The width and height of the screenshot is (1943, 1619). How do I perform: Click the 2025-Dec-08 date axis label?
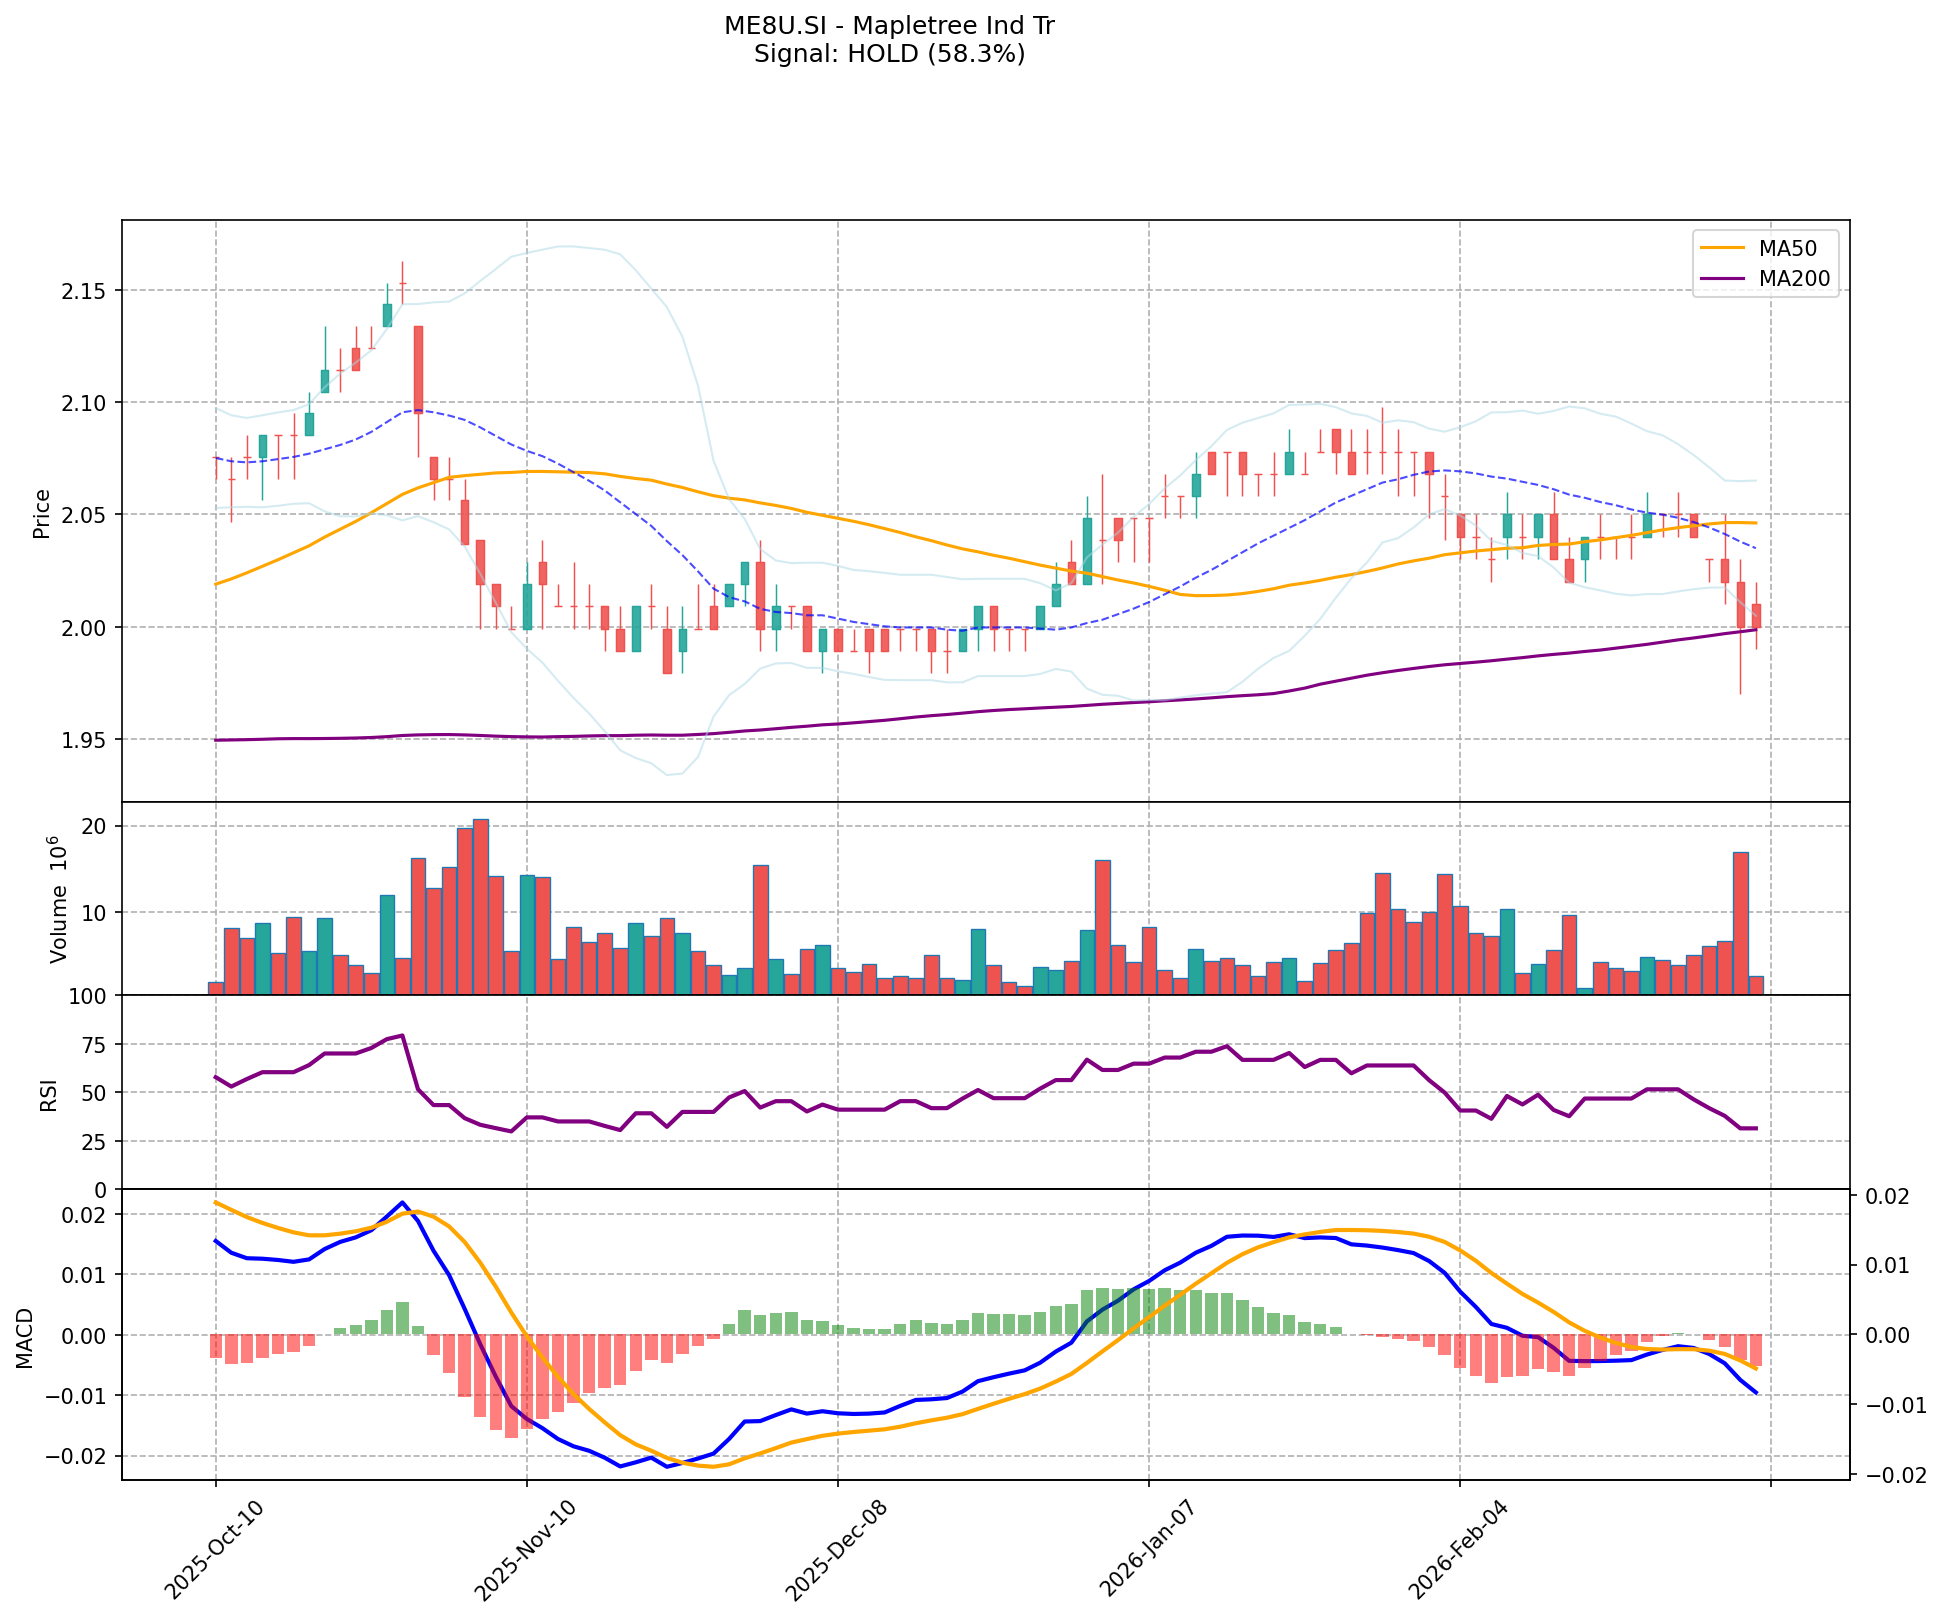834,1550
